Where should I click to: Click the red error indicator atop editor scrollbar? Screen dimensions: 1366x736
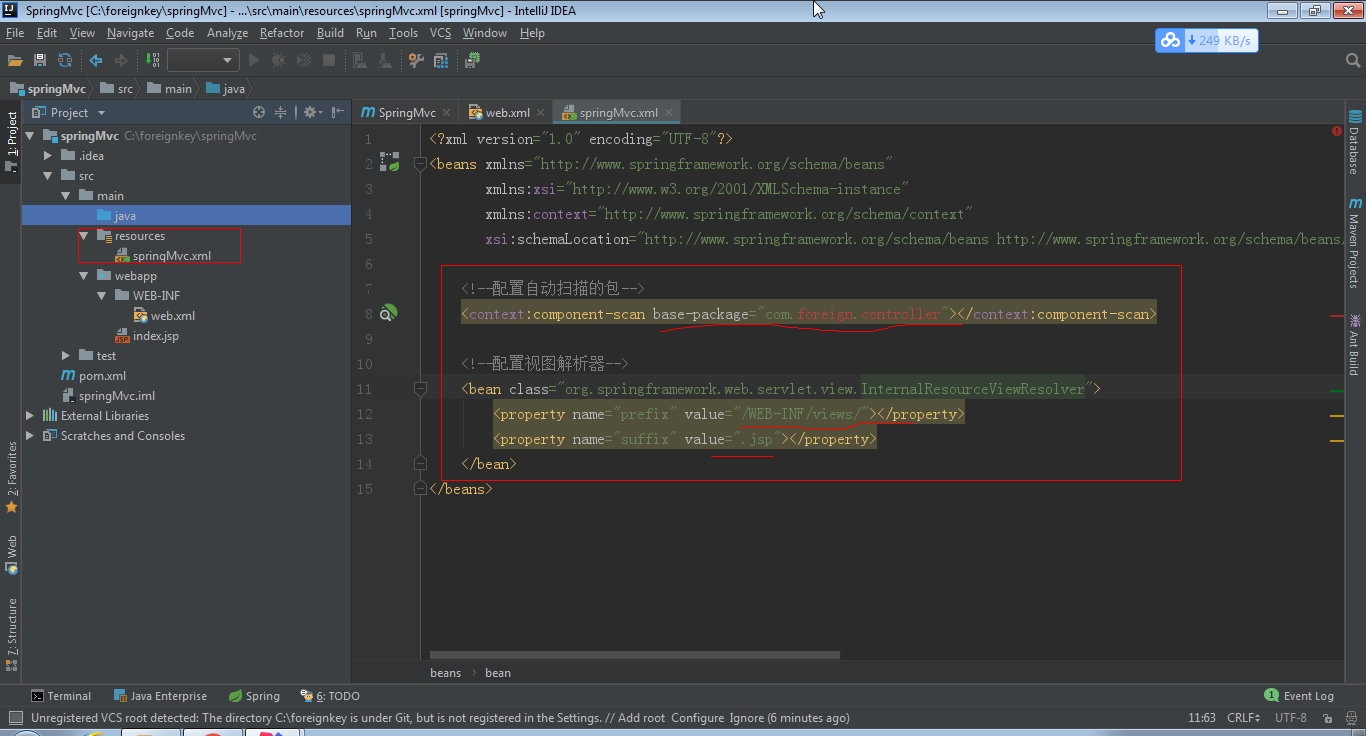pos(1337,131)
